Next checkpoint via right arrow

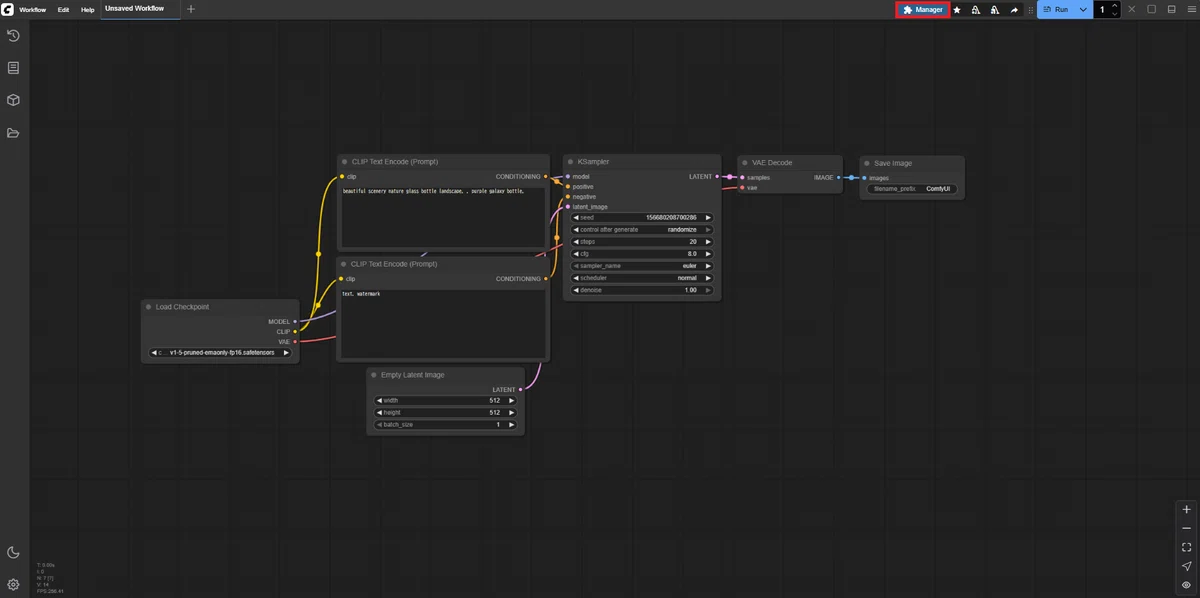coord(286,352)
